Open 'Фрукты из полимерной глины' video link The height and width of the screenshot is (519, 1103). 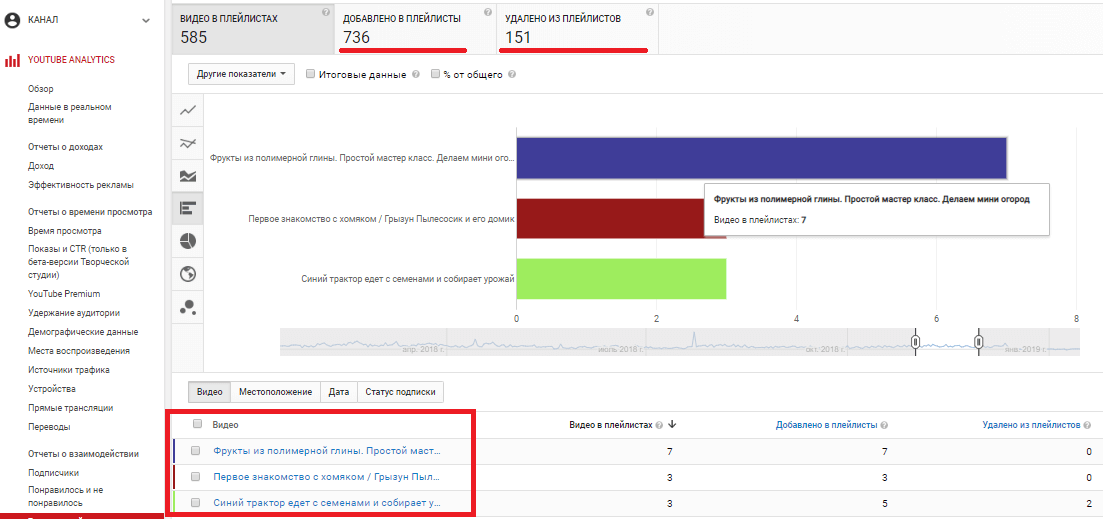[x=326, y=451]
